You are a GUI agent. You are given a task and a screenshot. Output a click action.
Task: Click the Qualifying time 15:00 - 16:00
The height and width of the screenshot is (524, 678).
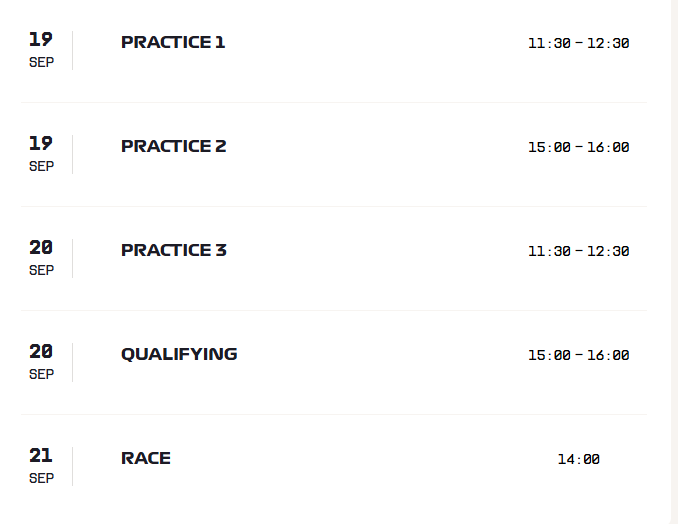pyautogui.click(x=579, y=355)
